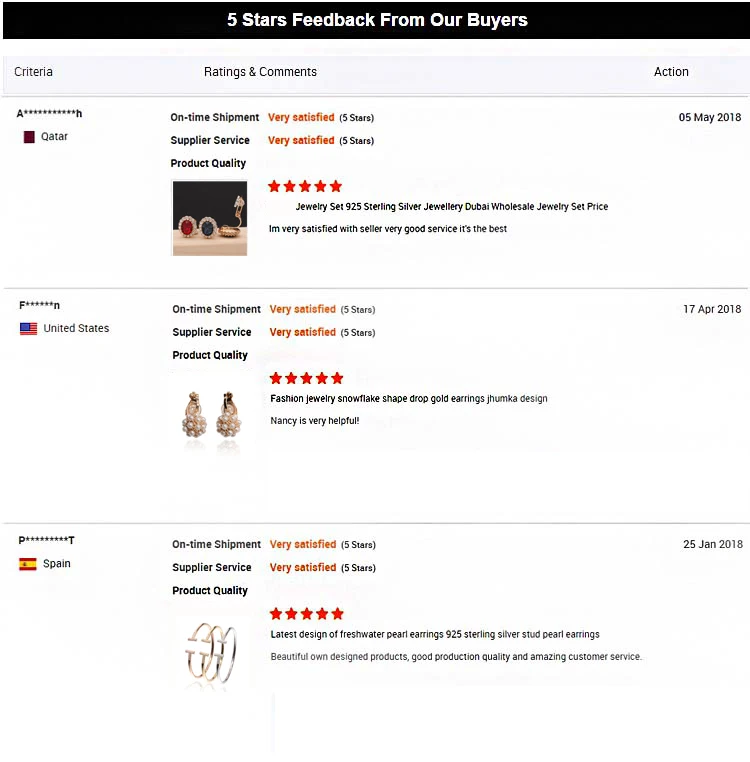This screenshot has height=762, width=750.
Task: Open the freshwater pearl earrings product link
Action: (x=435, y=634)
